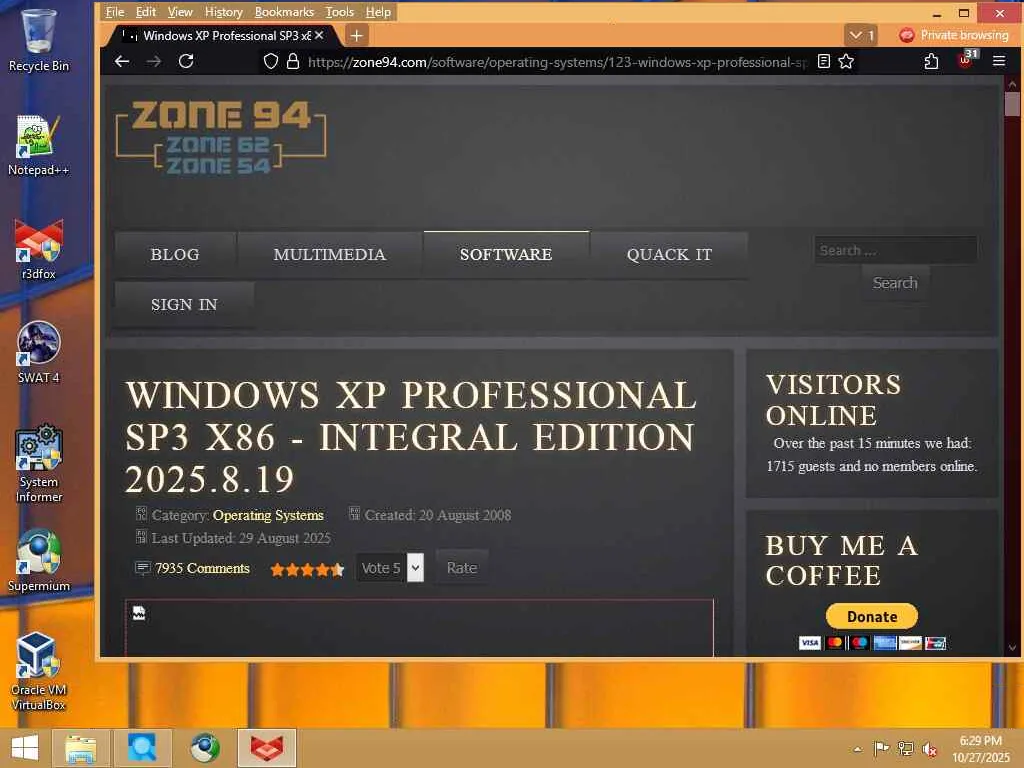Click the "Last Updated: 29 August 2025" text
The width and height of the screenshot is (1024, 768).
click(241, 538)
